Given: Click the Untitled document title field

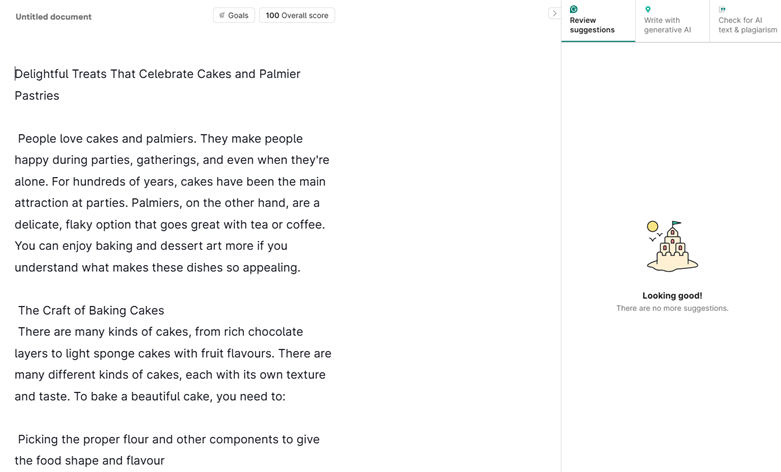Looking at the screenshot, I should [x=53, y=17].
